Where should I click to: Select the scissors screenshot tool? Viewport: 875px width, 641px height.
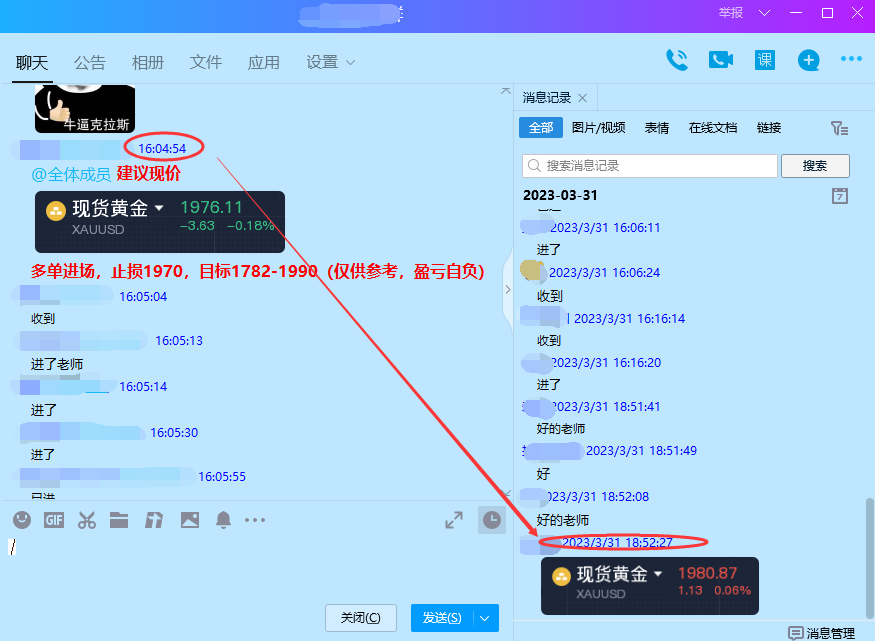click(86, 520)
